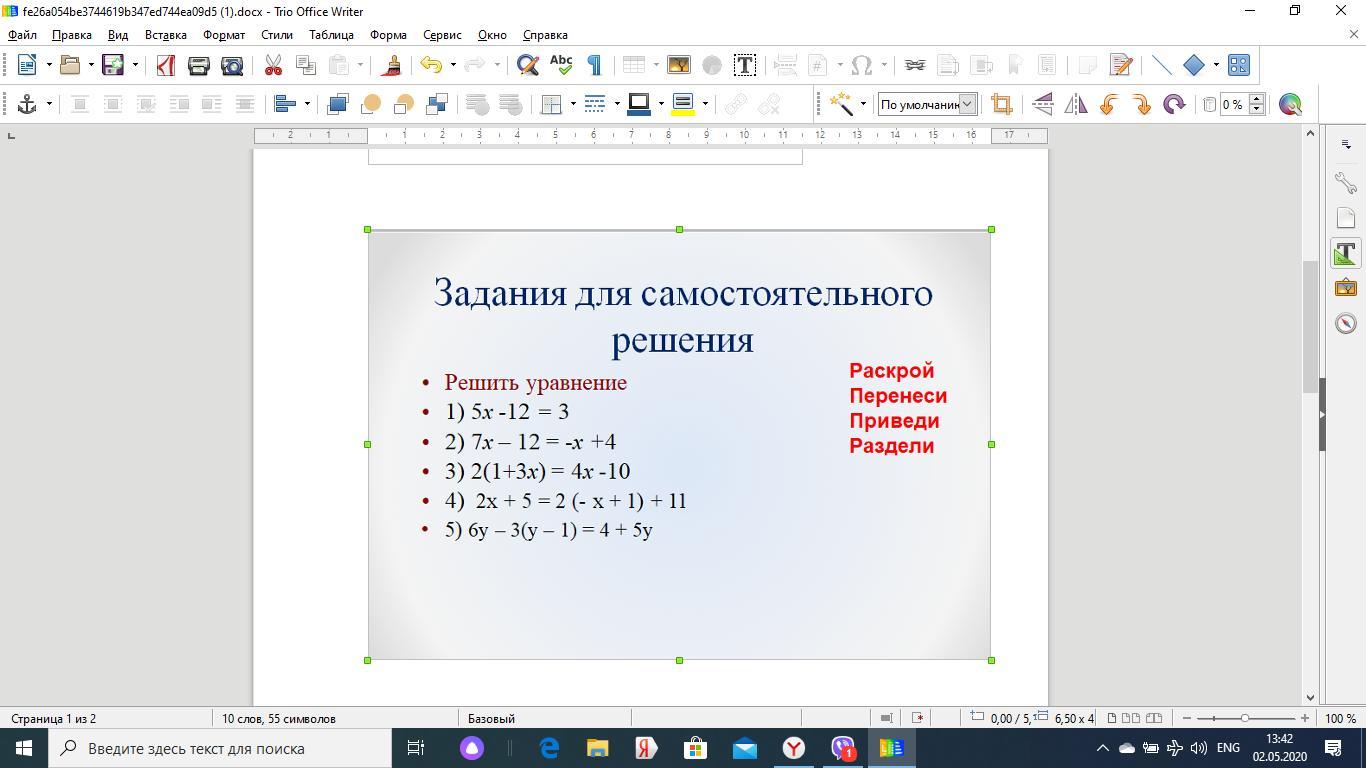Open the alignment options dropdown

tap(306, 104)
